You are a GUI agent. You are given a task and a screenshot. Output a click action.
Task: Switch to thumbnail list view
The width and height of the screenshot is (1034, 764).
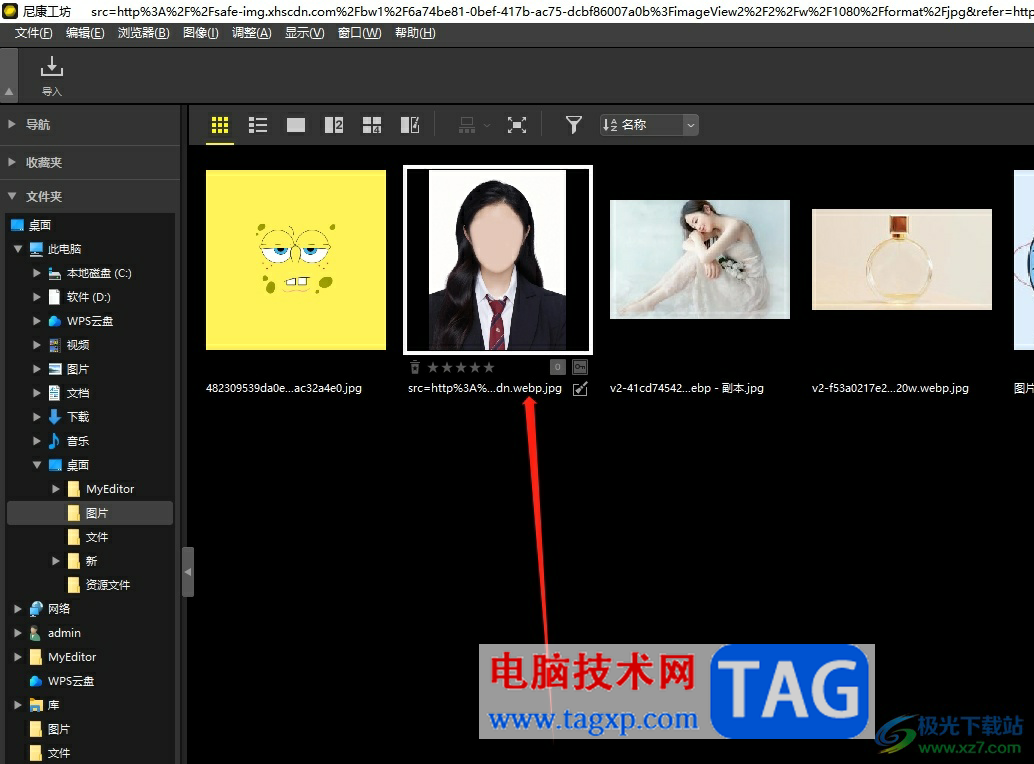(x=258, y=125)
